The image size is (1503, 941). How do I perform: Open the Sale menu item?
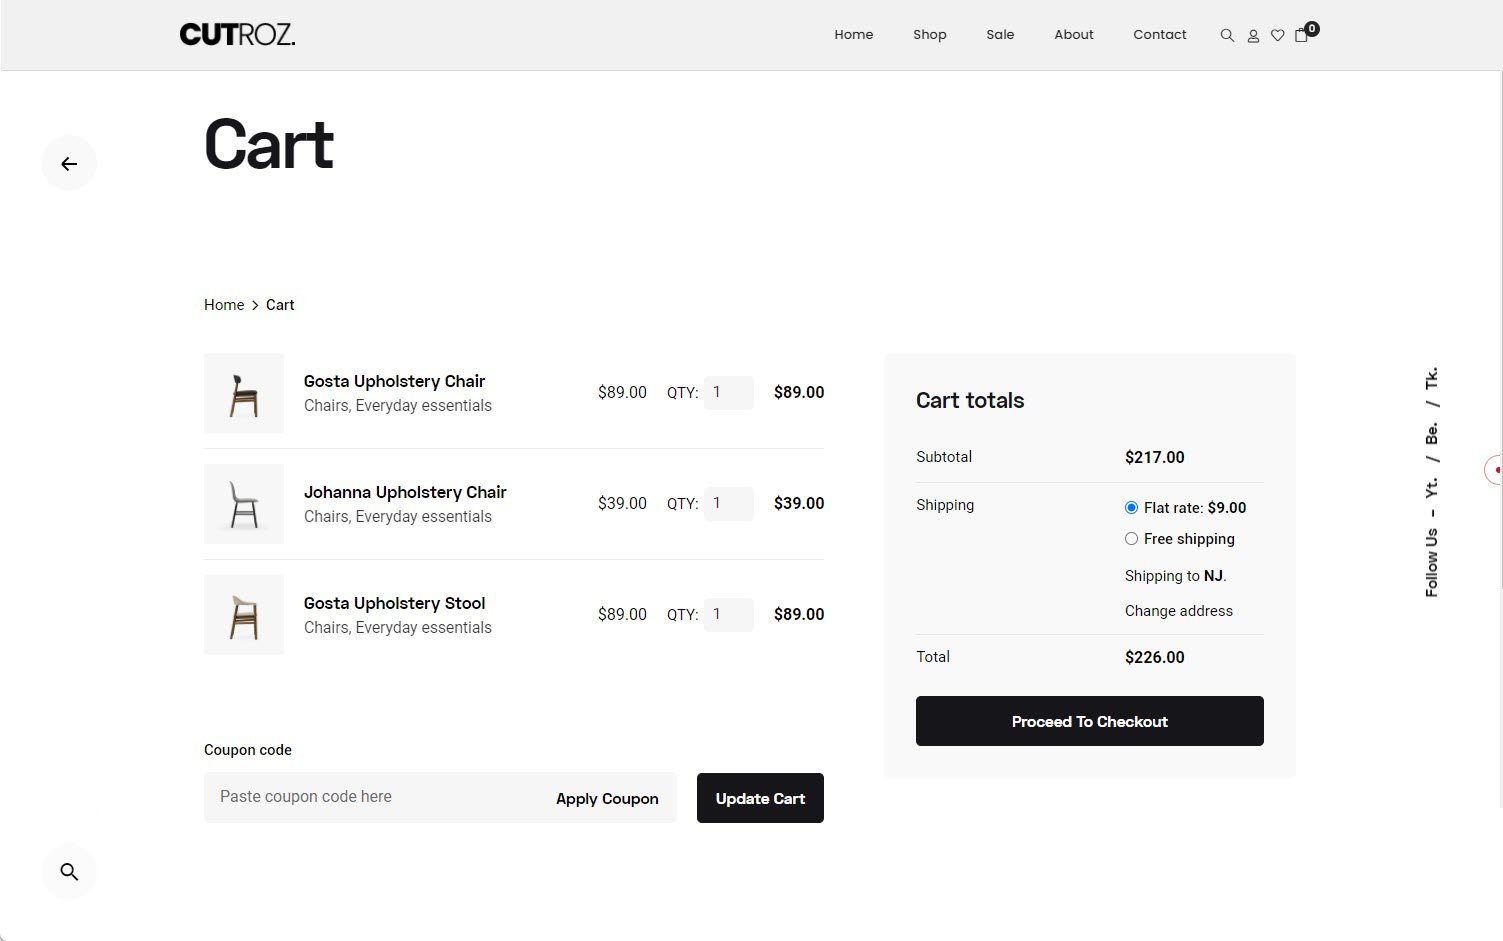1000,34
